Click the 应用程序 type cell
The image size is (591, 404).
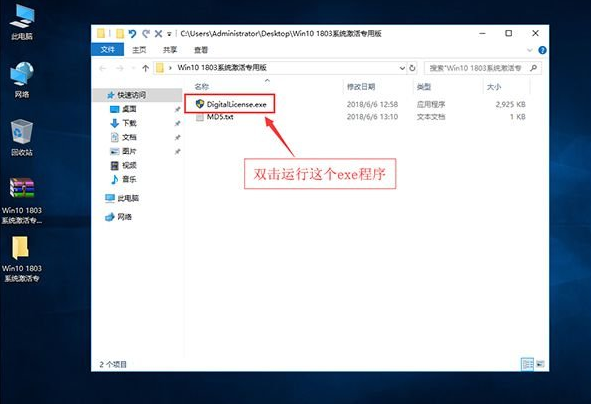click(431, 104)
